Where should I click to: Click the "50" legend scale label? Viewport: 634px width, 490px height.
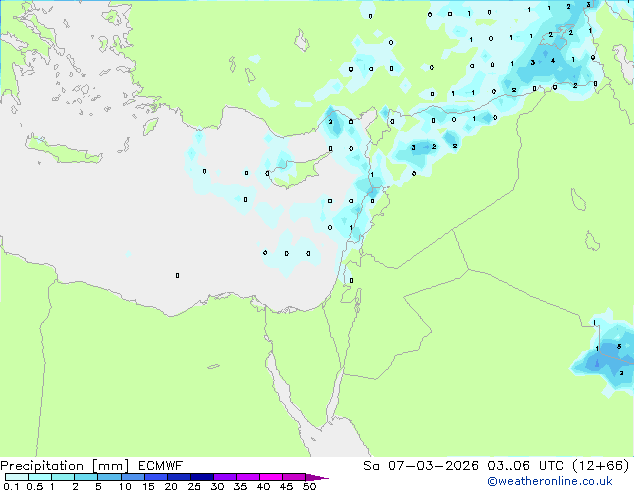click(309, 486)
